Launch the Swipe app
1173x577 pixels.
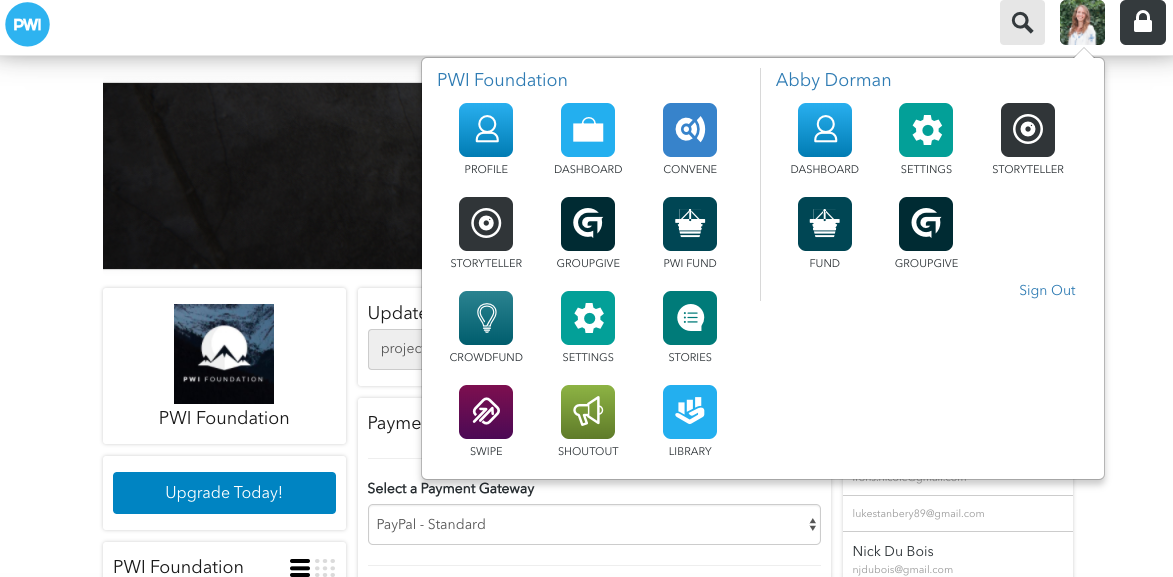pos(486,412)
